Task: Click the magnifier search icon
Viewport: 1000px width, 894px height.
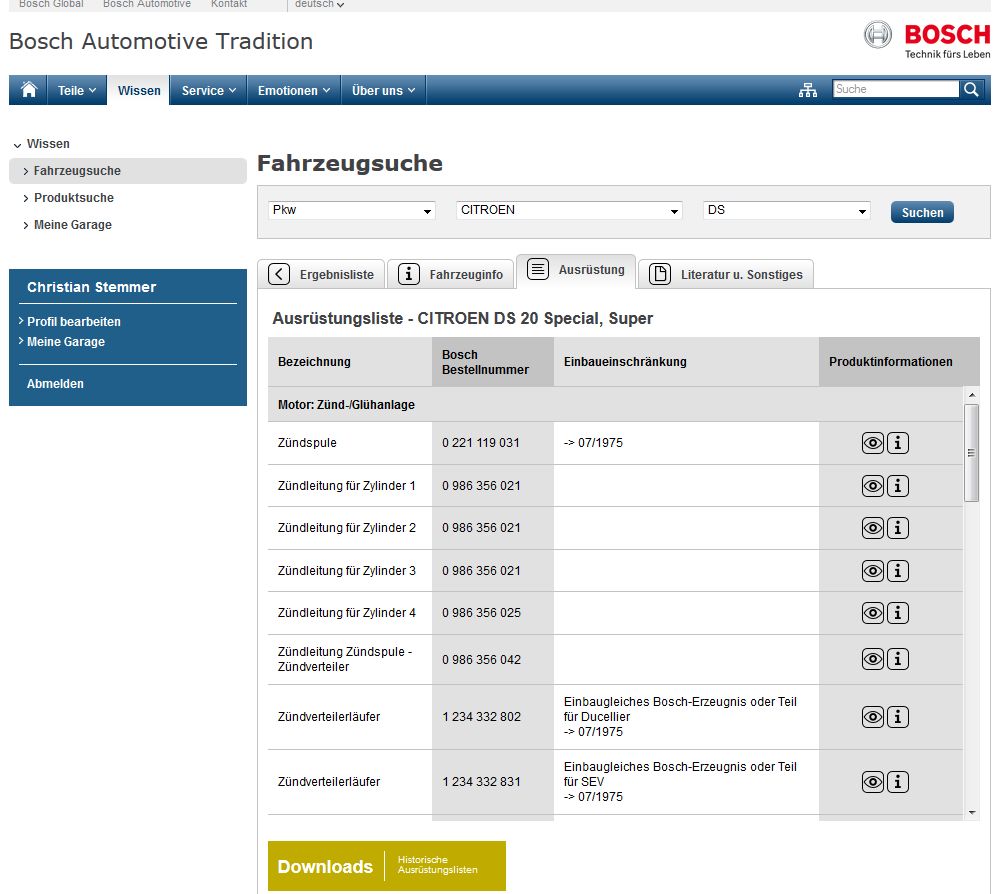Action: pos(971,89)
